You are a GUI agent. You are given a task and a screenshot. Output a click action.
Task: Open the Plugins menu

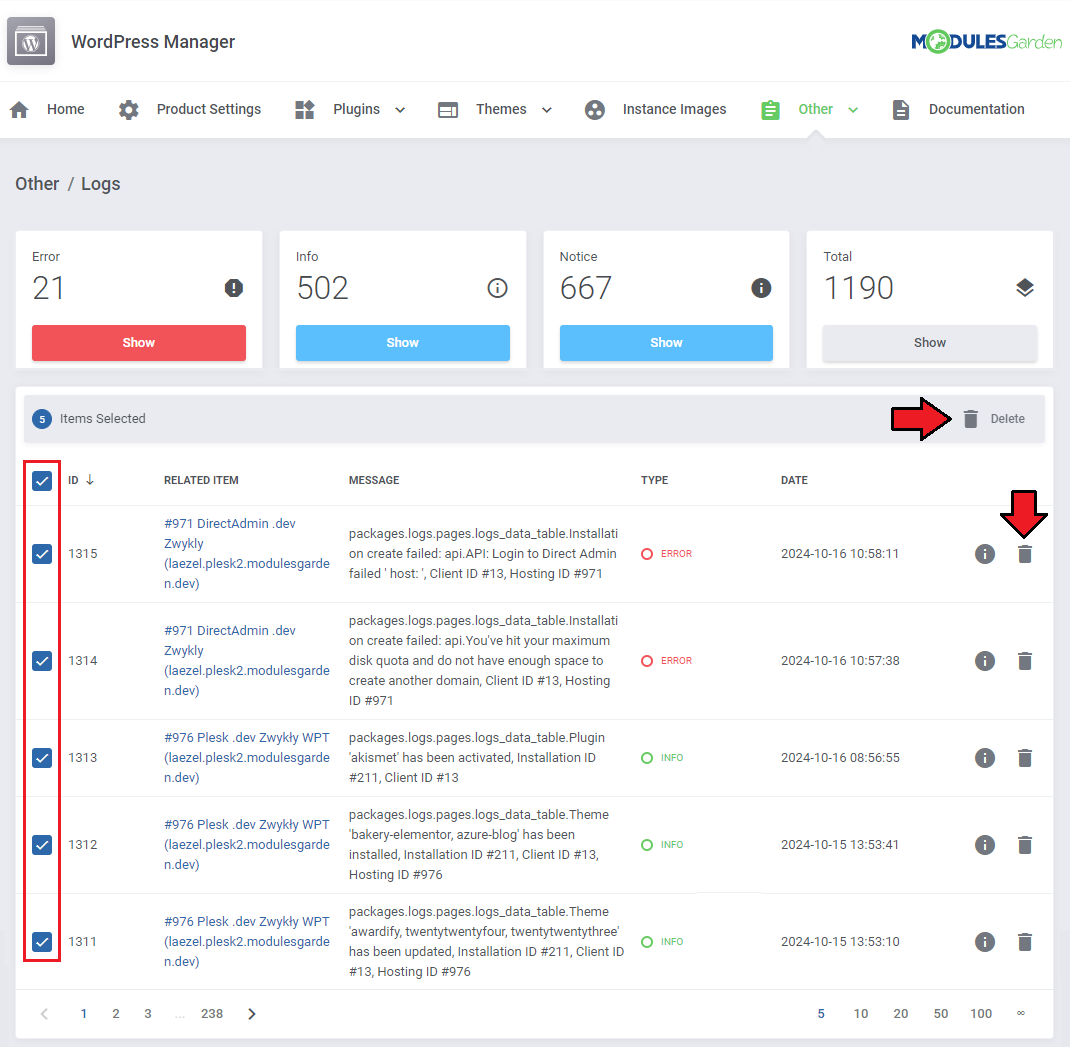pos(356,109)
